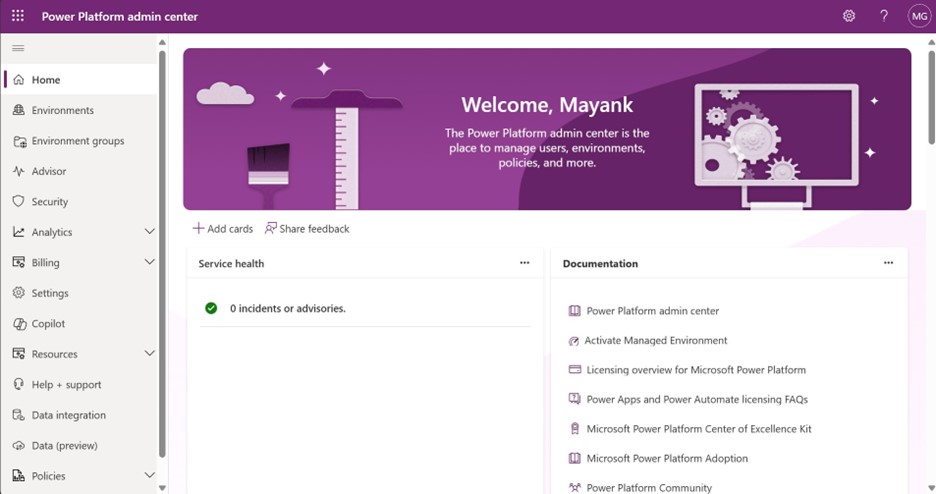The image size is (936, 494).
Task: Open the settings gear in header
Action: pos(849,16)
